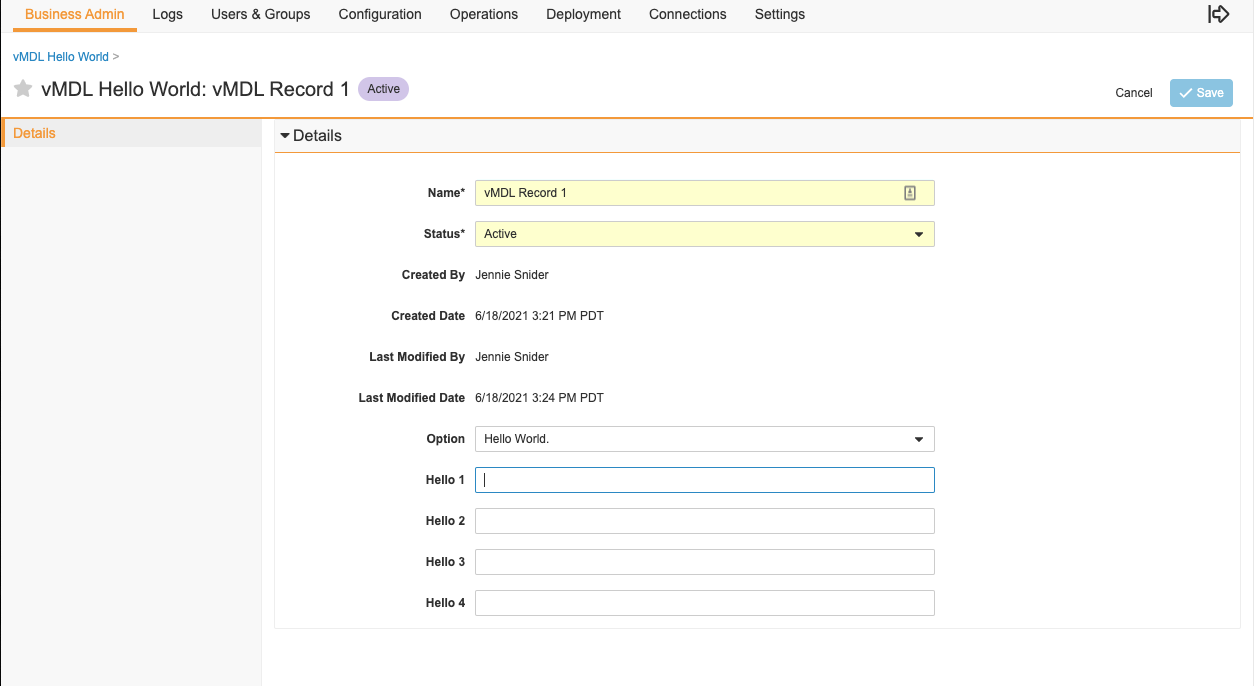The height and width of the screenshot is (686, 1254).
Task: Select the Business Admin tab
Action: (x=74, y=14)
